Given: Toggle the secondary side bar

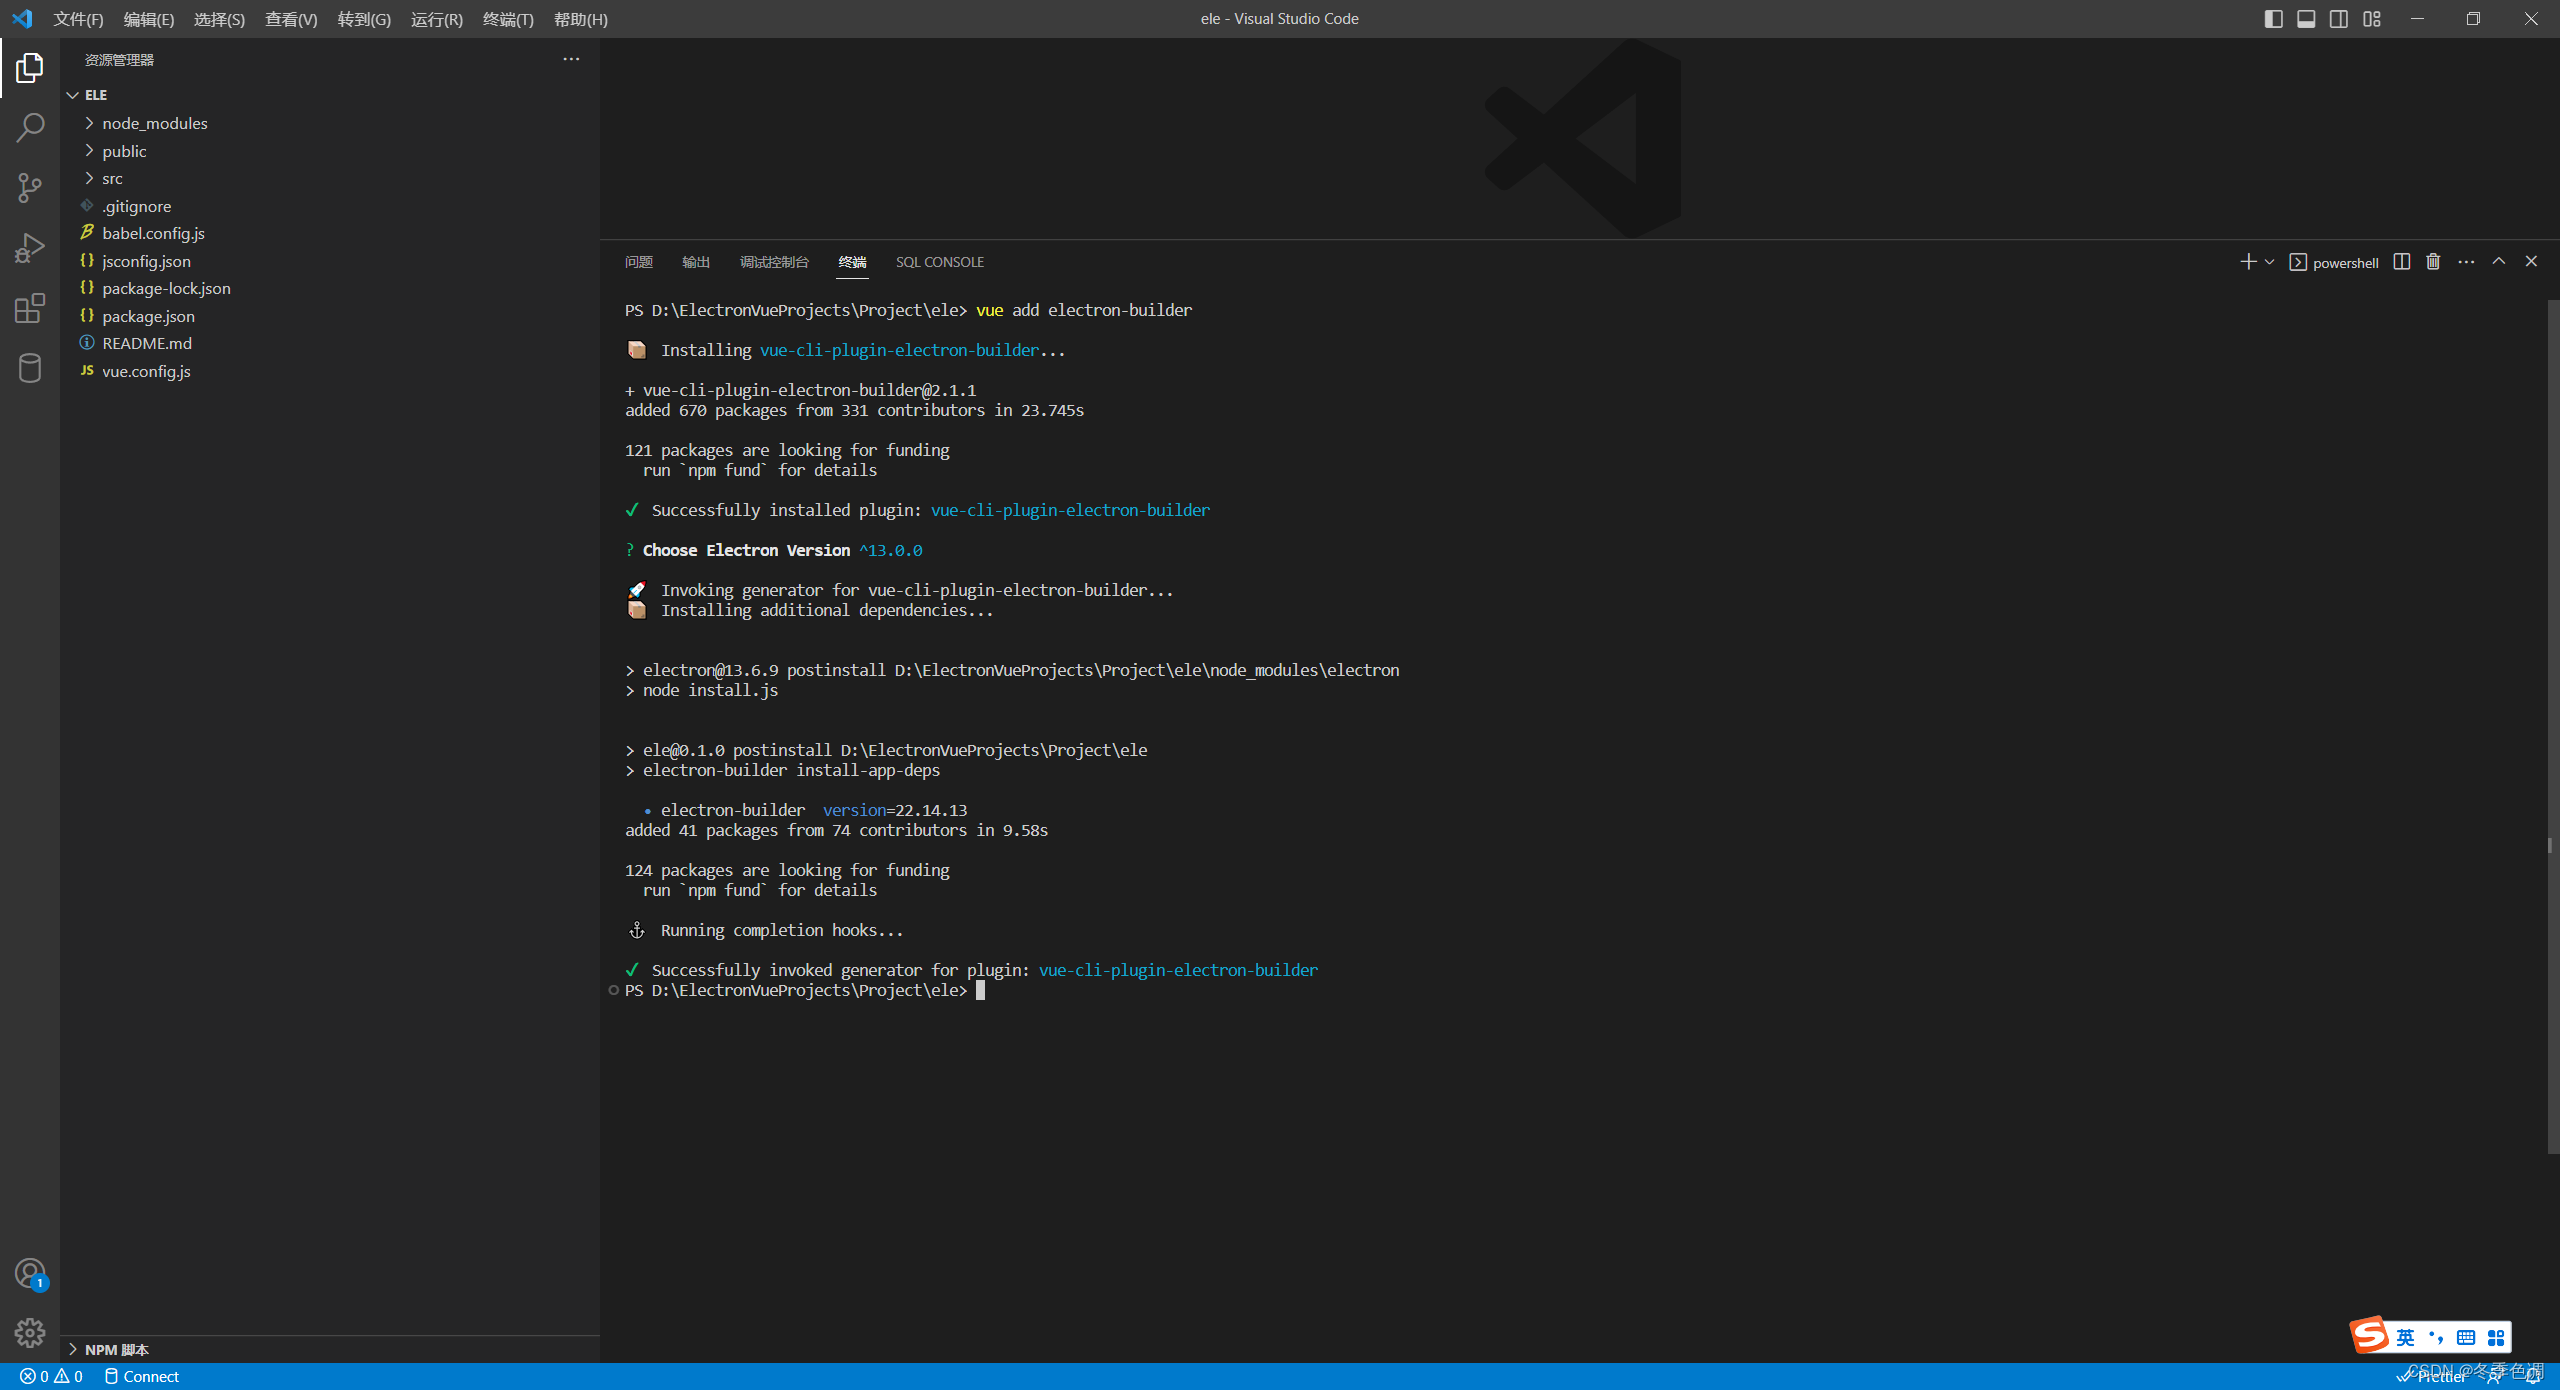Looking at the screenshot, I should (x=2339, y=18).
